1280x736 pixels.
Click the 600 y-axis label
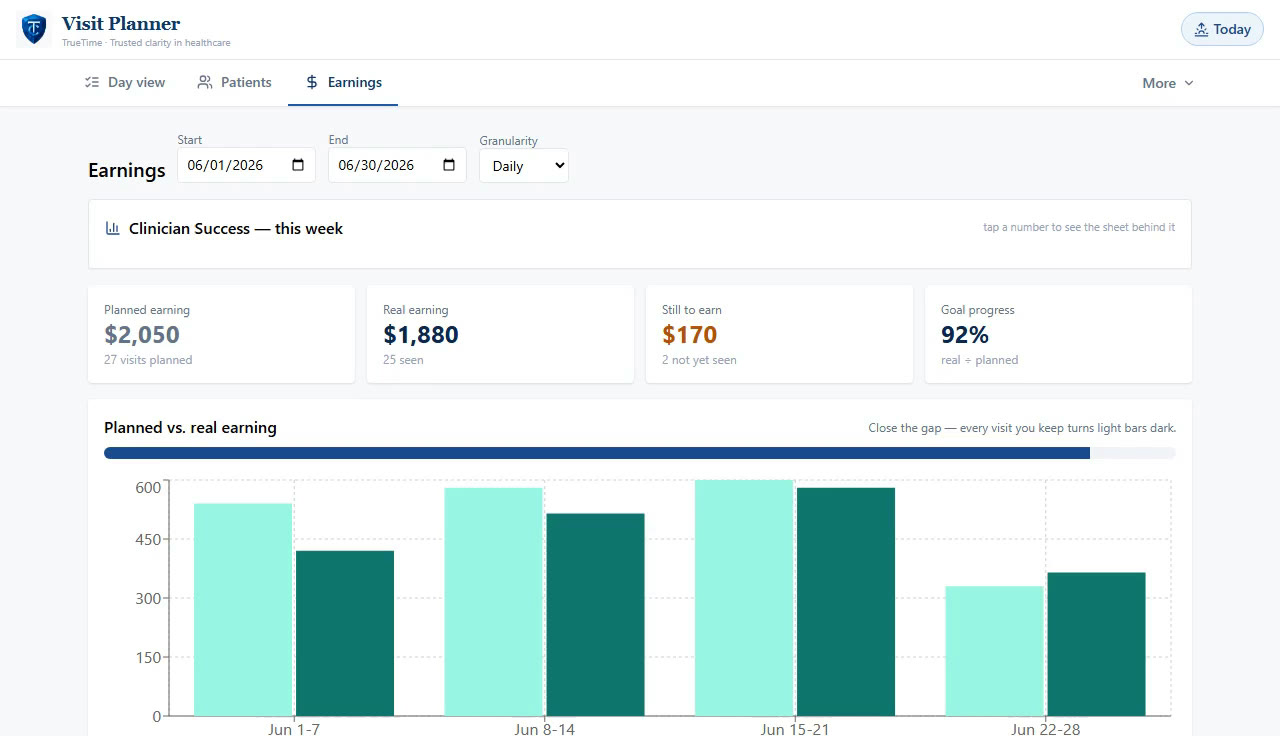(148, 488)
